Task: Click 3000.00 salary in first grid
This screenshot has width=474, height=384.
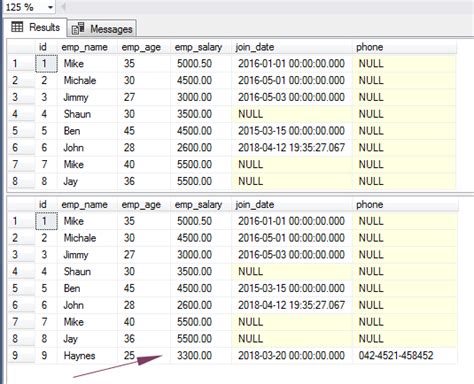Action: coord(201,97)
